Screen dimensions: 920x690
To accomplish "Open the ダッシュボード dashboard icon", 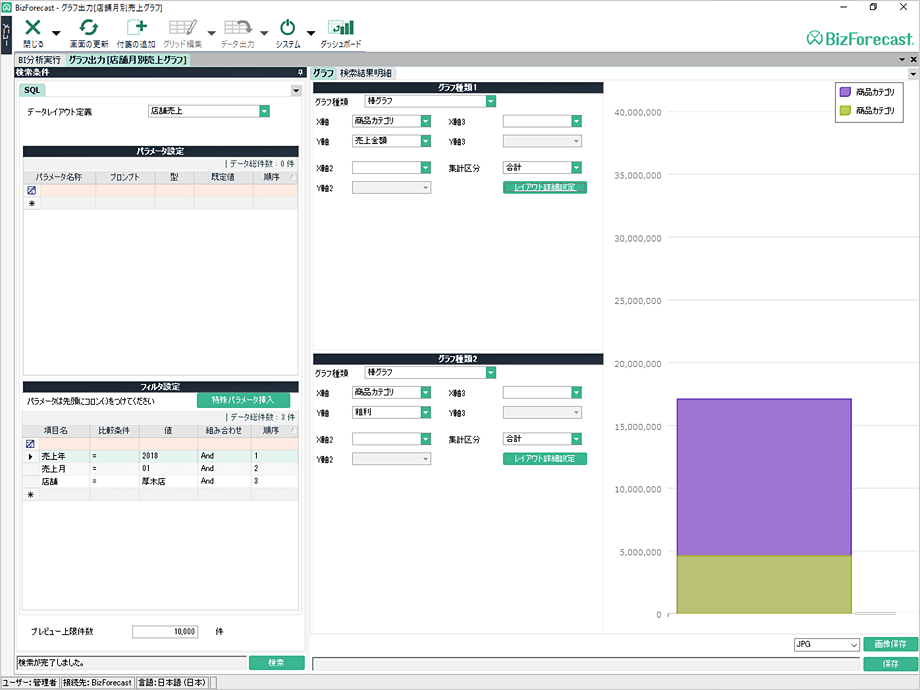I will tap(340, 27).
